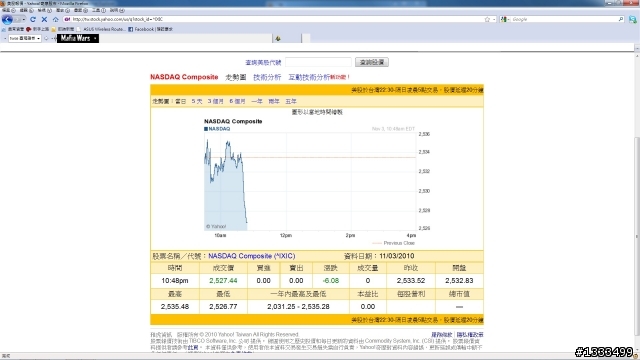Open the Skype toolbar icon beside the search box
The image size is (640, 360).
coord(633,19)
